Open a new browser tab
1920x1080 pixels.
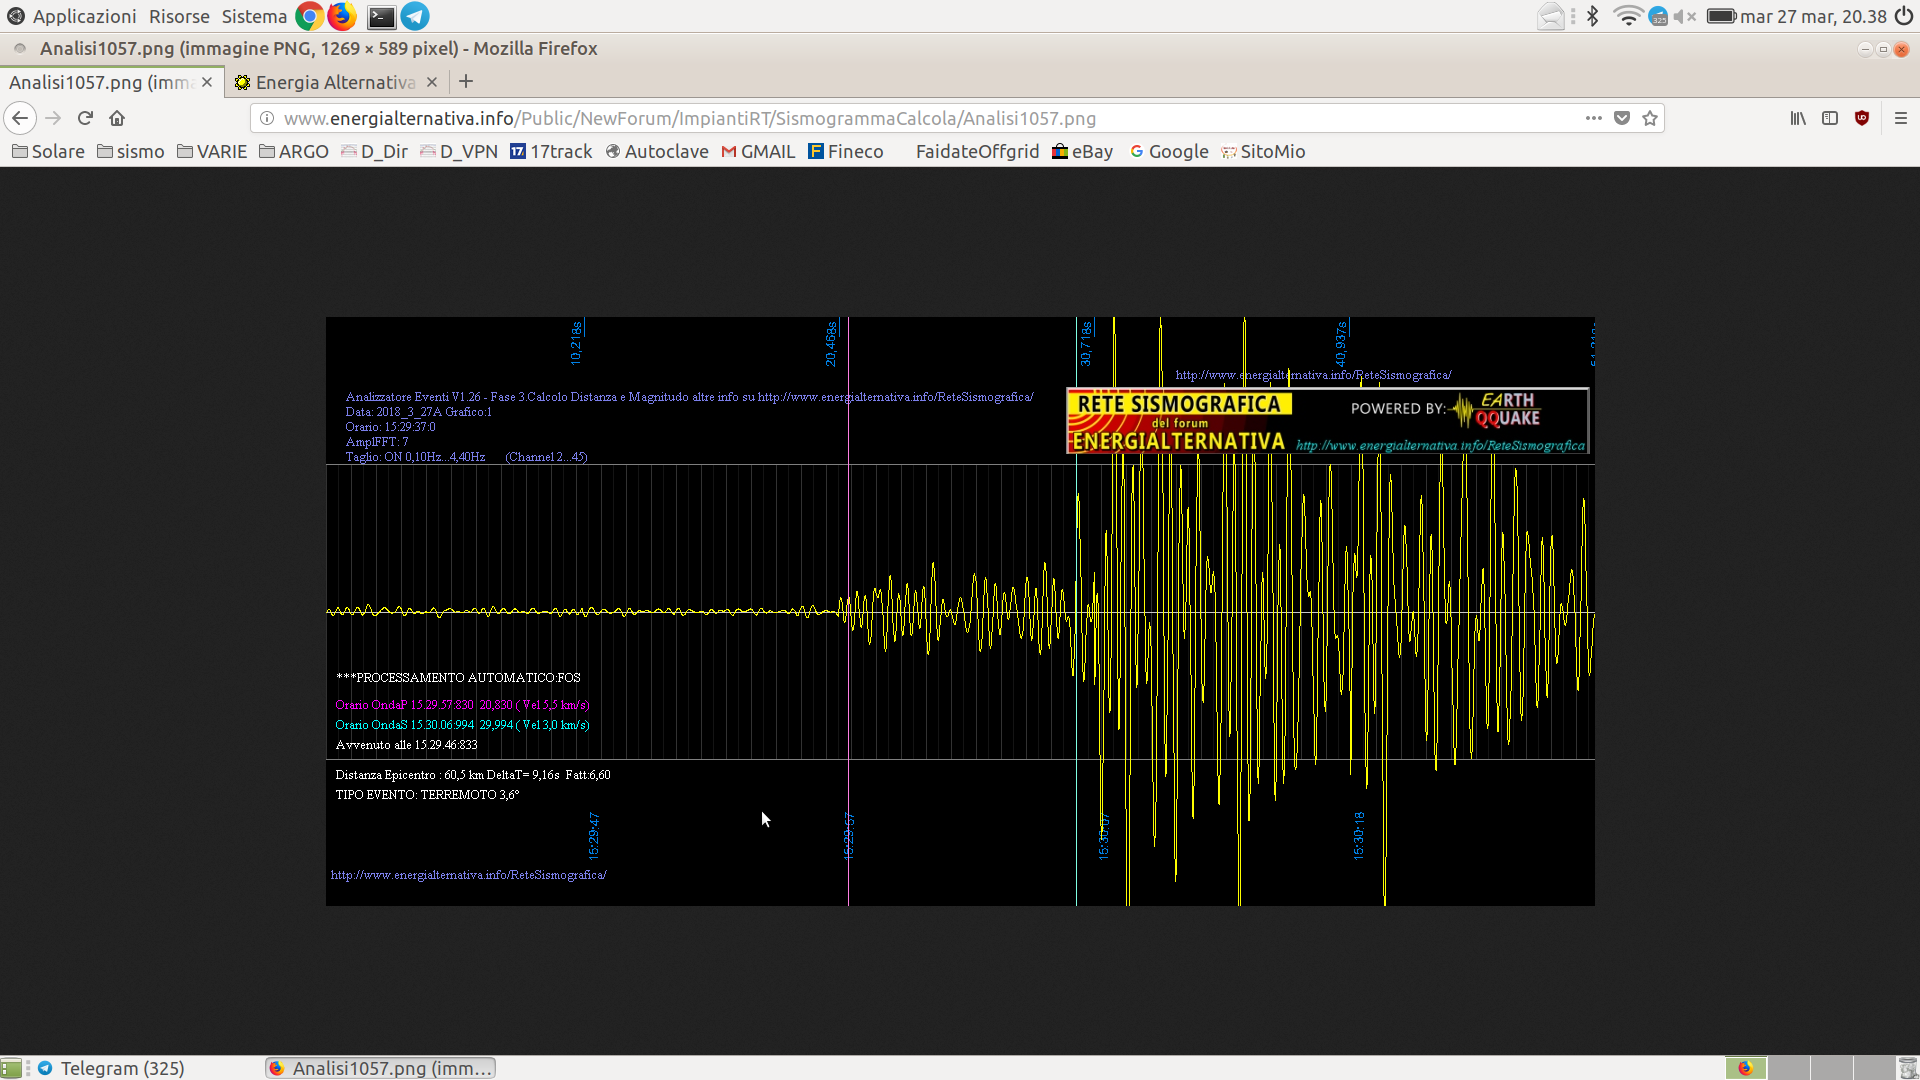[x=466, y=82]
